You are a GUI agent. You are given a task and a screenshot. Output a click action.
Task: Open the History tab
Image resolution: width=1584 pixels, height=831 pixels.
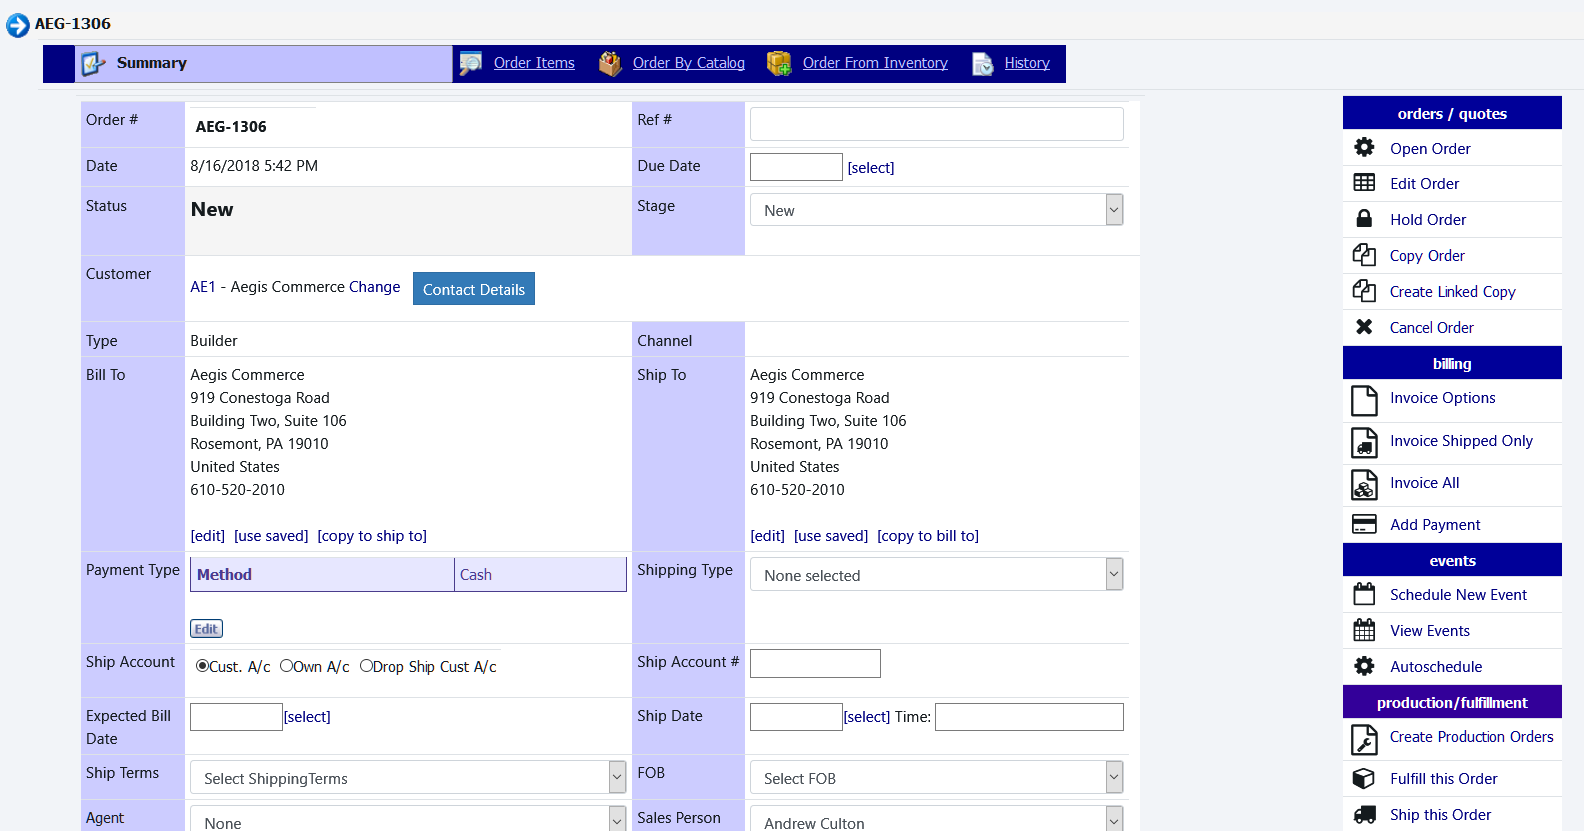[1026, 63]
